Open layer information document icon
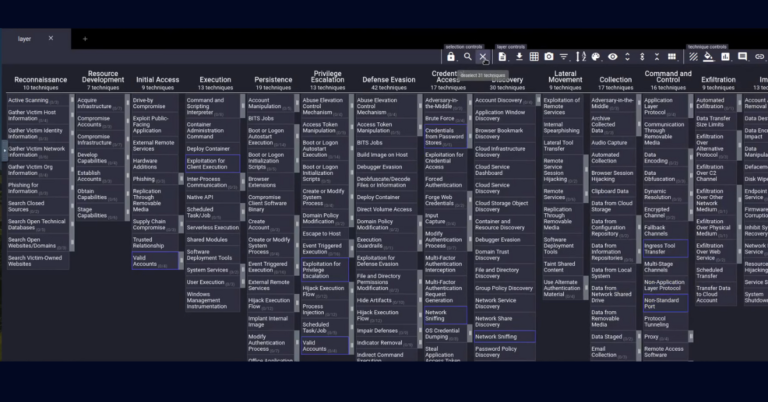 point(502,57)
